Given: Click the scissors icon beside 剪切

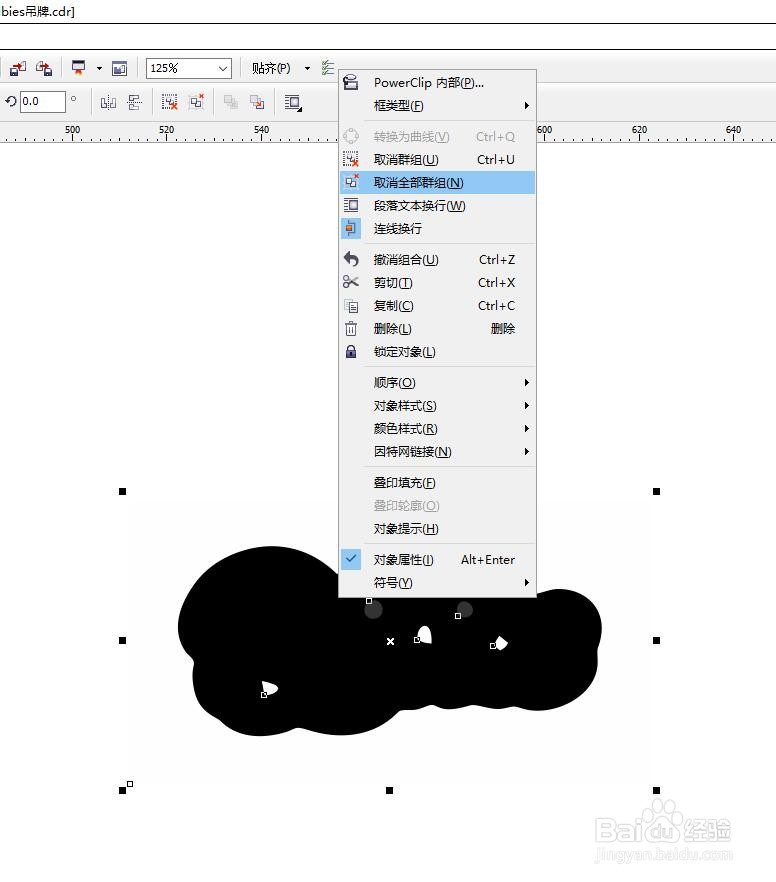Looking at the screenshot, I should pyautogui.click(x=351, y=282).
